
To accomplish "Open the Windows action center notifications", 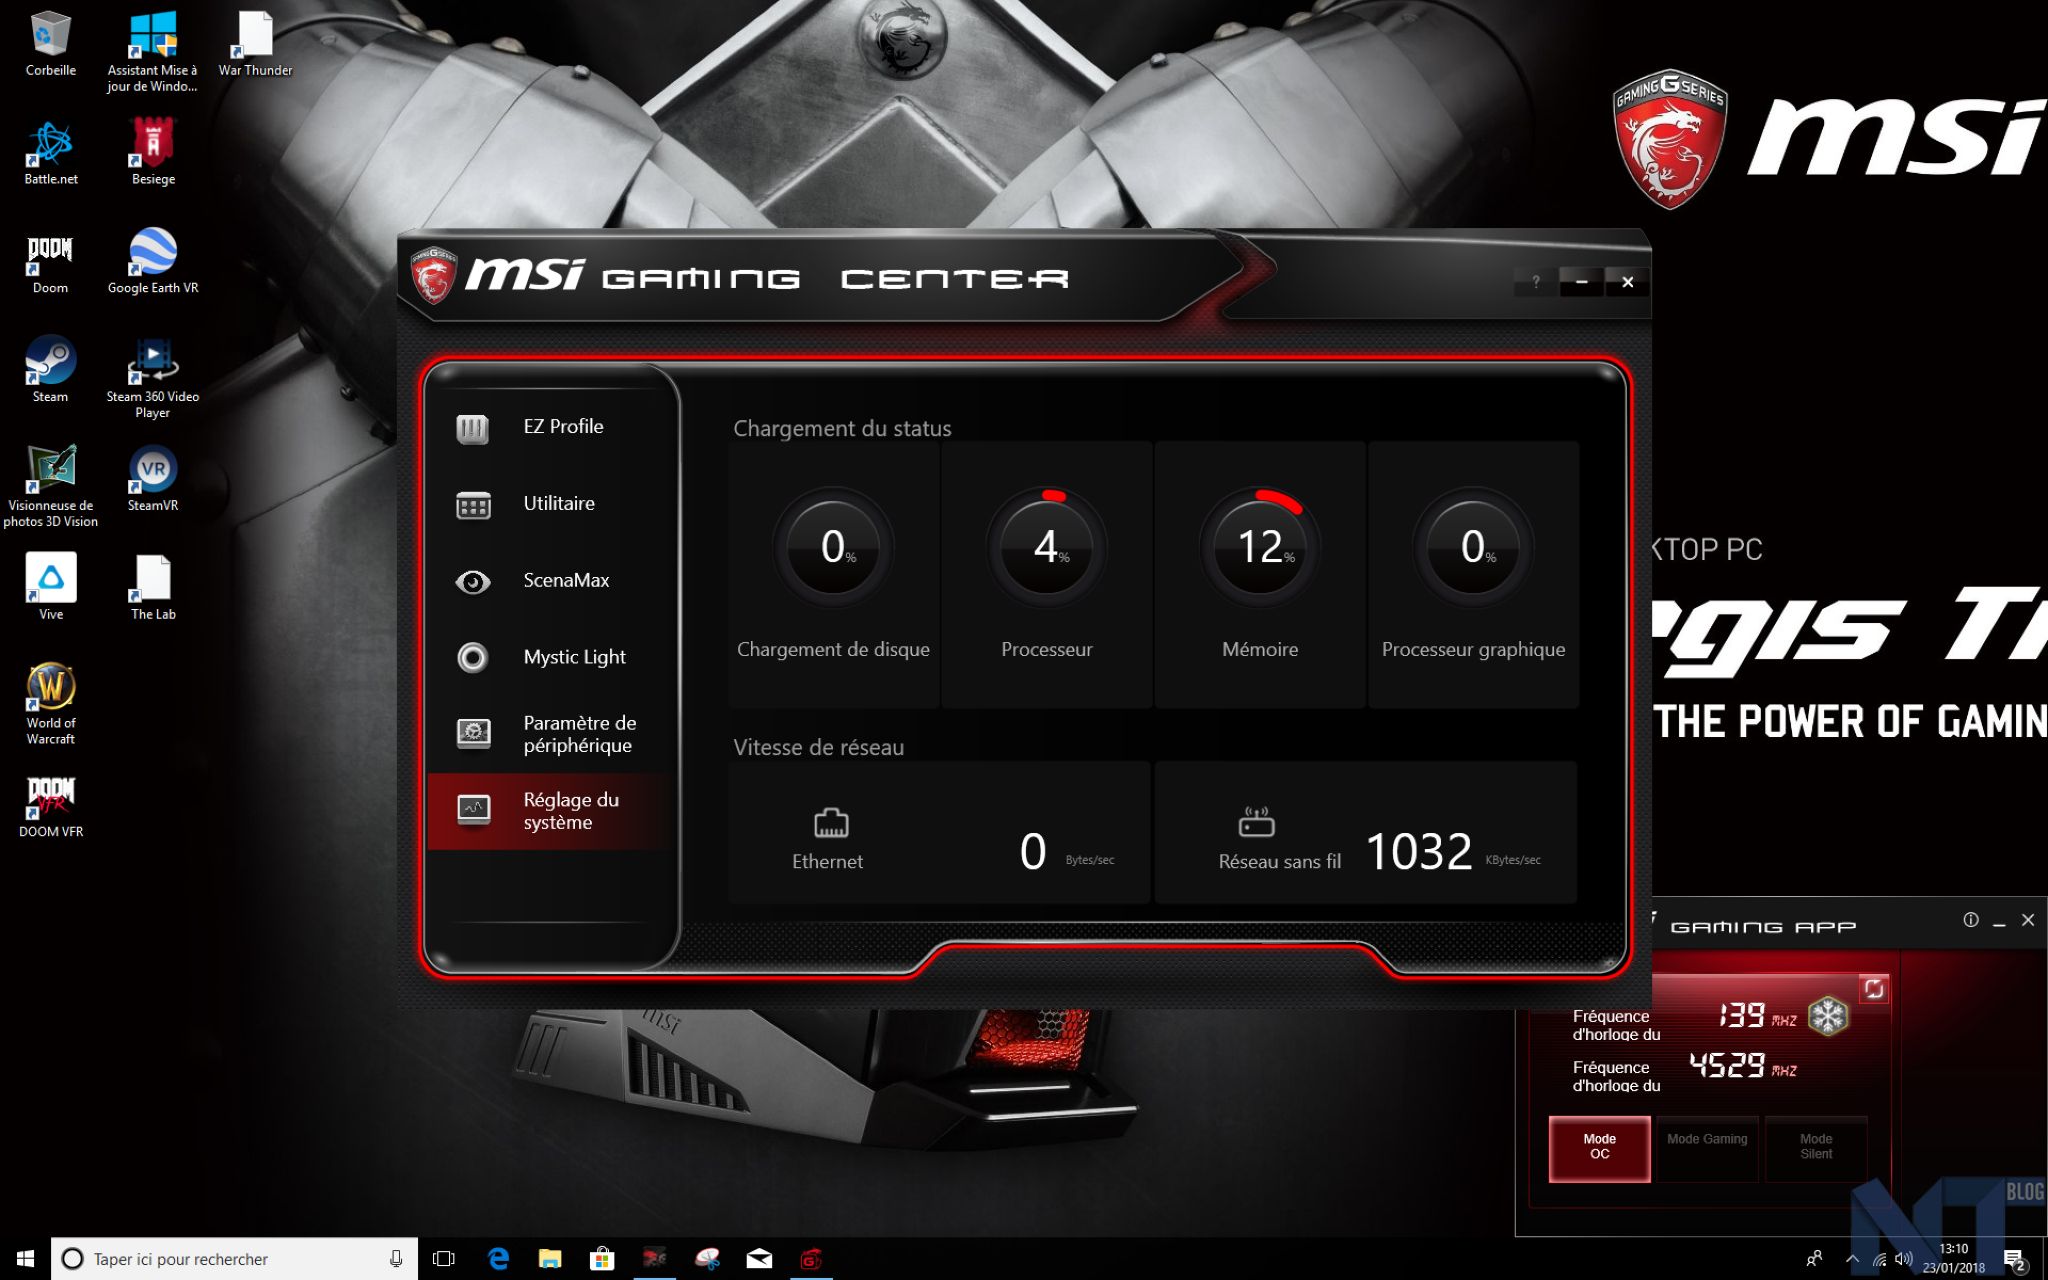I will pos(2014,1259).
